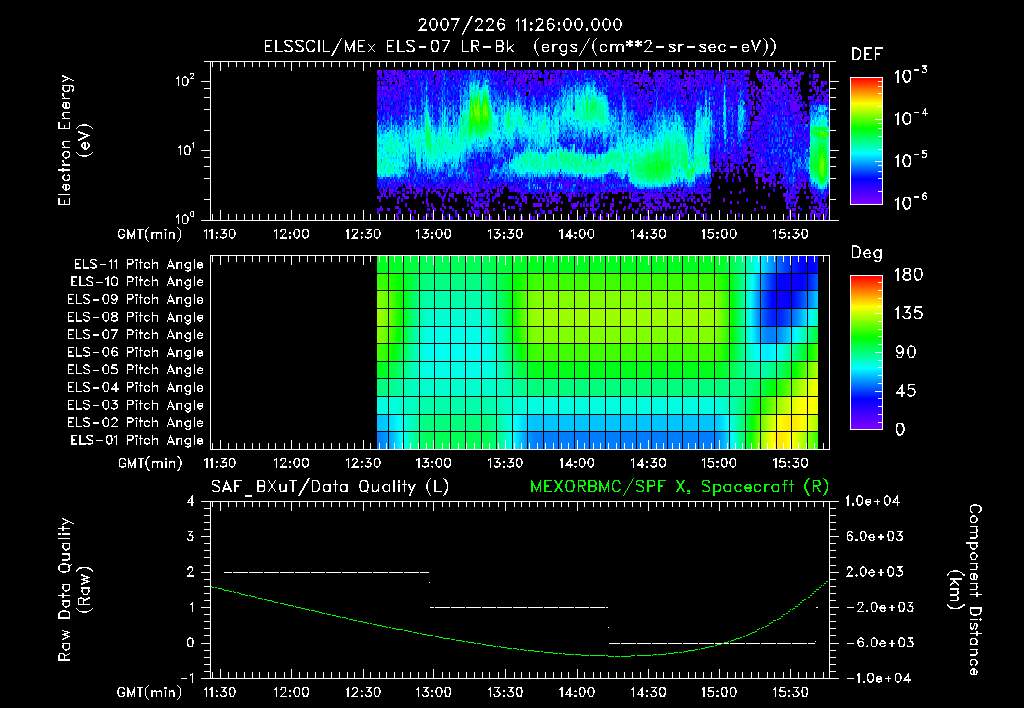This screenshot has height=708, width=1024.
Task: Click the Electron Energy (eV) axis label
Action: [74, 140]
